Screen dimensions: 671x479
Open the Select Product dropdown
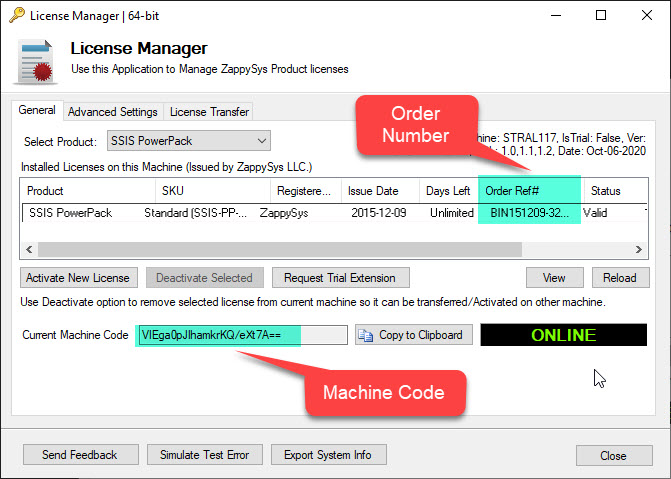189,141
